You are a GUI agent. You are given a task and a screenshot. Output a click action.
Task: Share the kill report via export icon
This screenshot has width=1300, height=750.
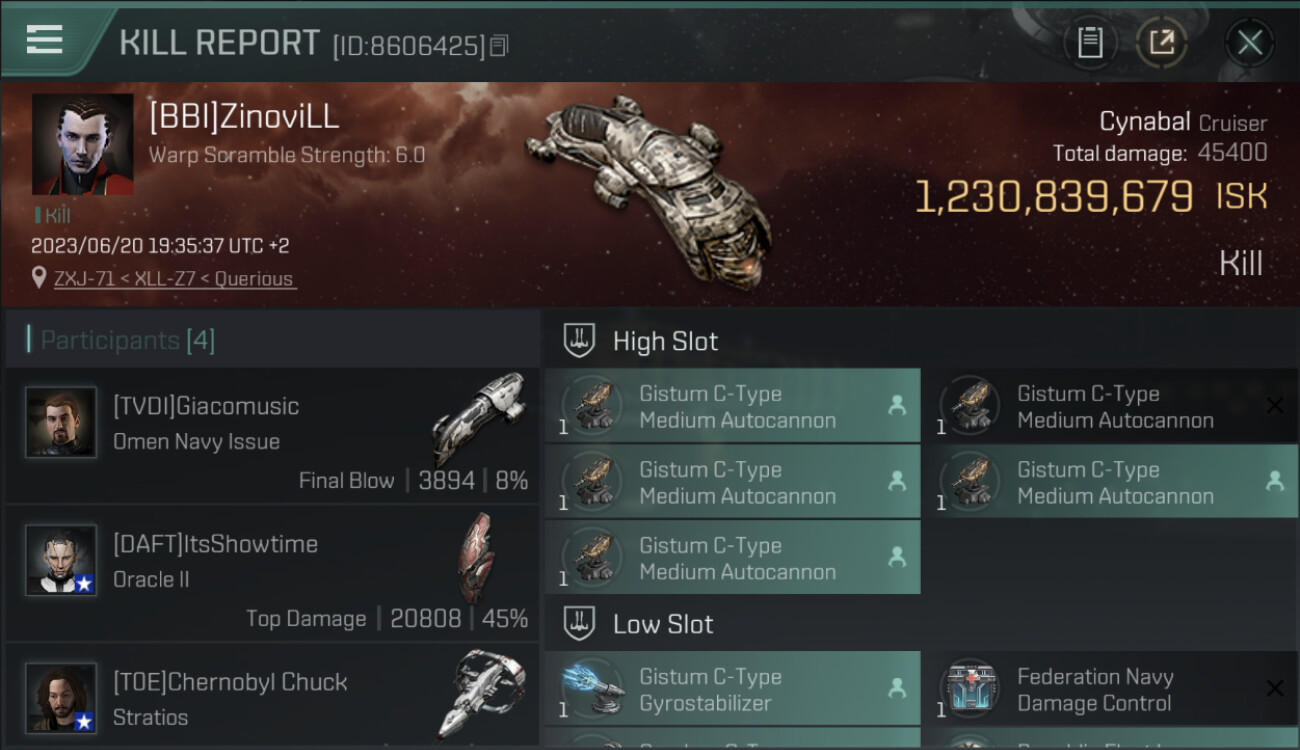point(1161,42)
